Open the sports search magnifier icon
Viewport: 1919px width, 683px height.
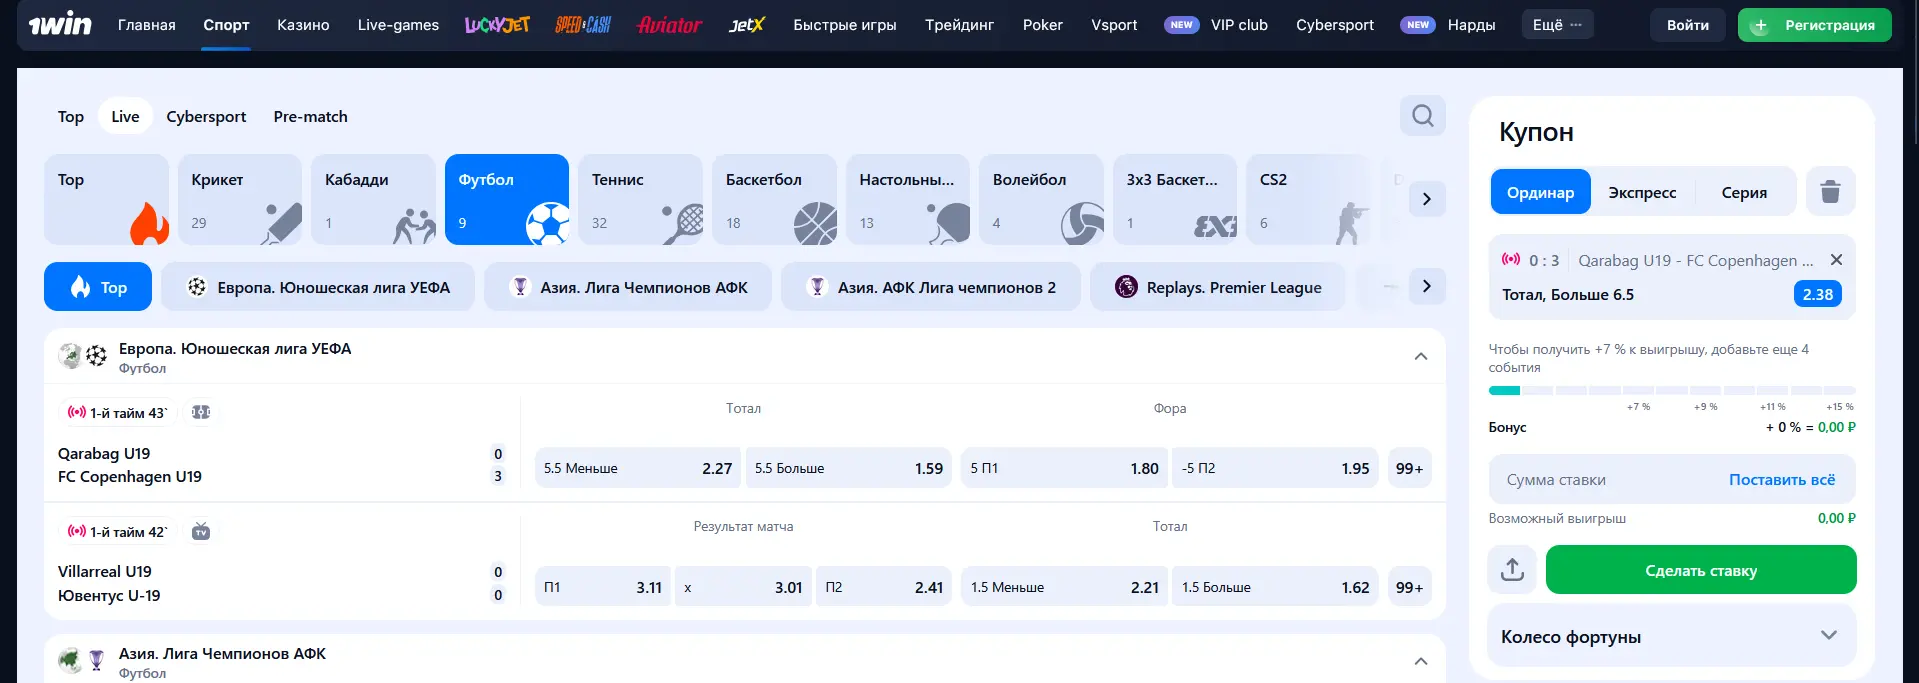tap(1422, 116)
